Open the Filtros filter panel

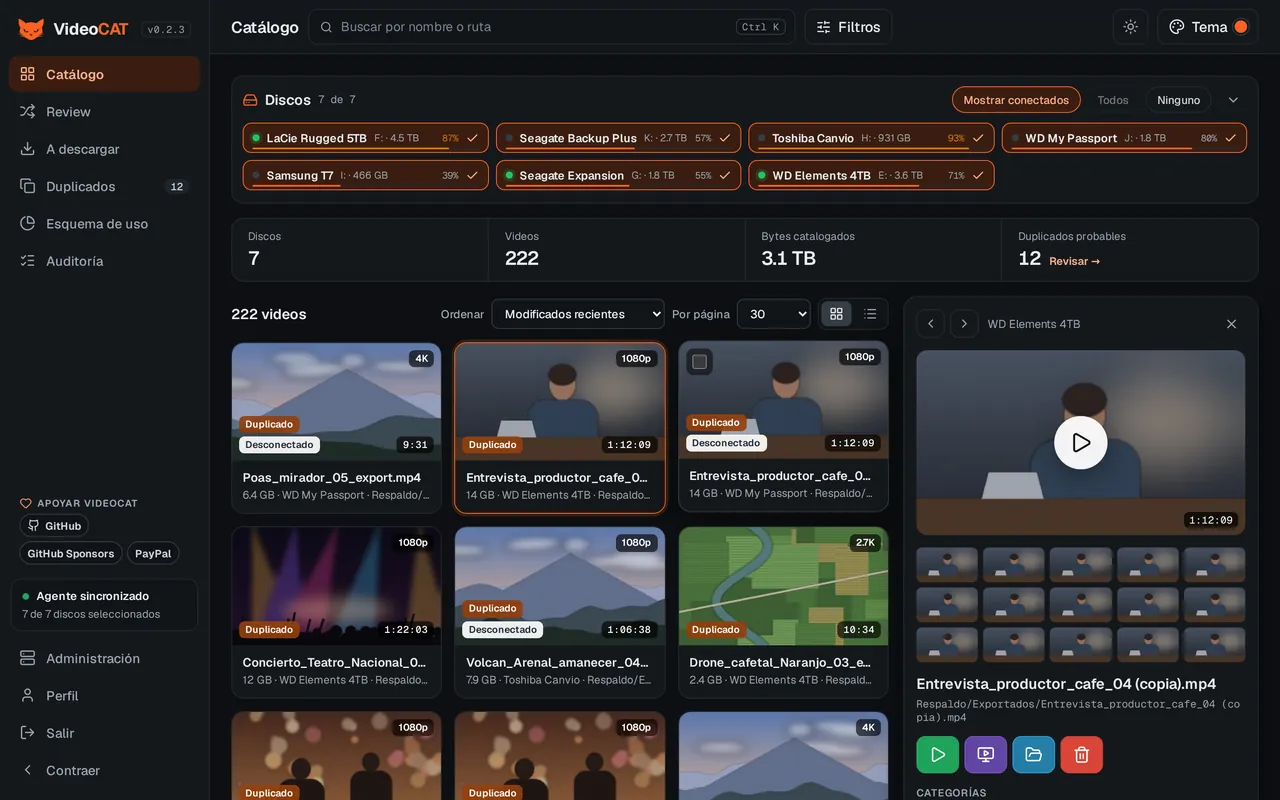[848, 27]
